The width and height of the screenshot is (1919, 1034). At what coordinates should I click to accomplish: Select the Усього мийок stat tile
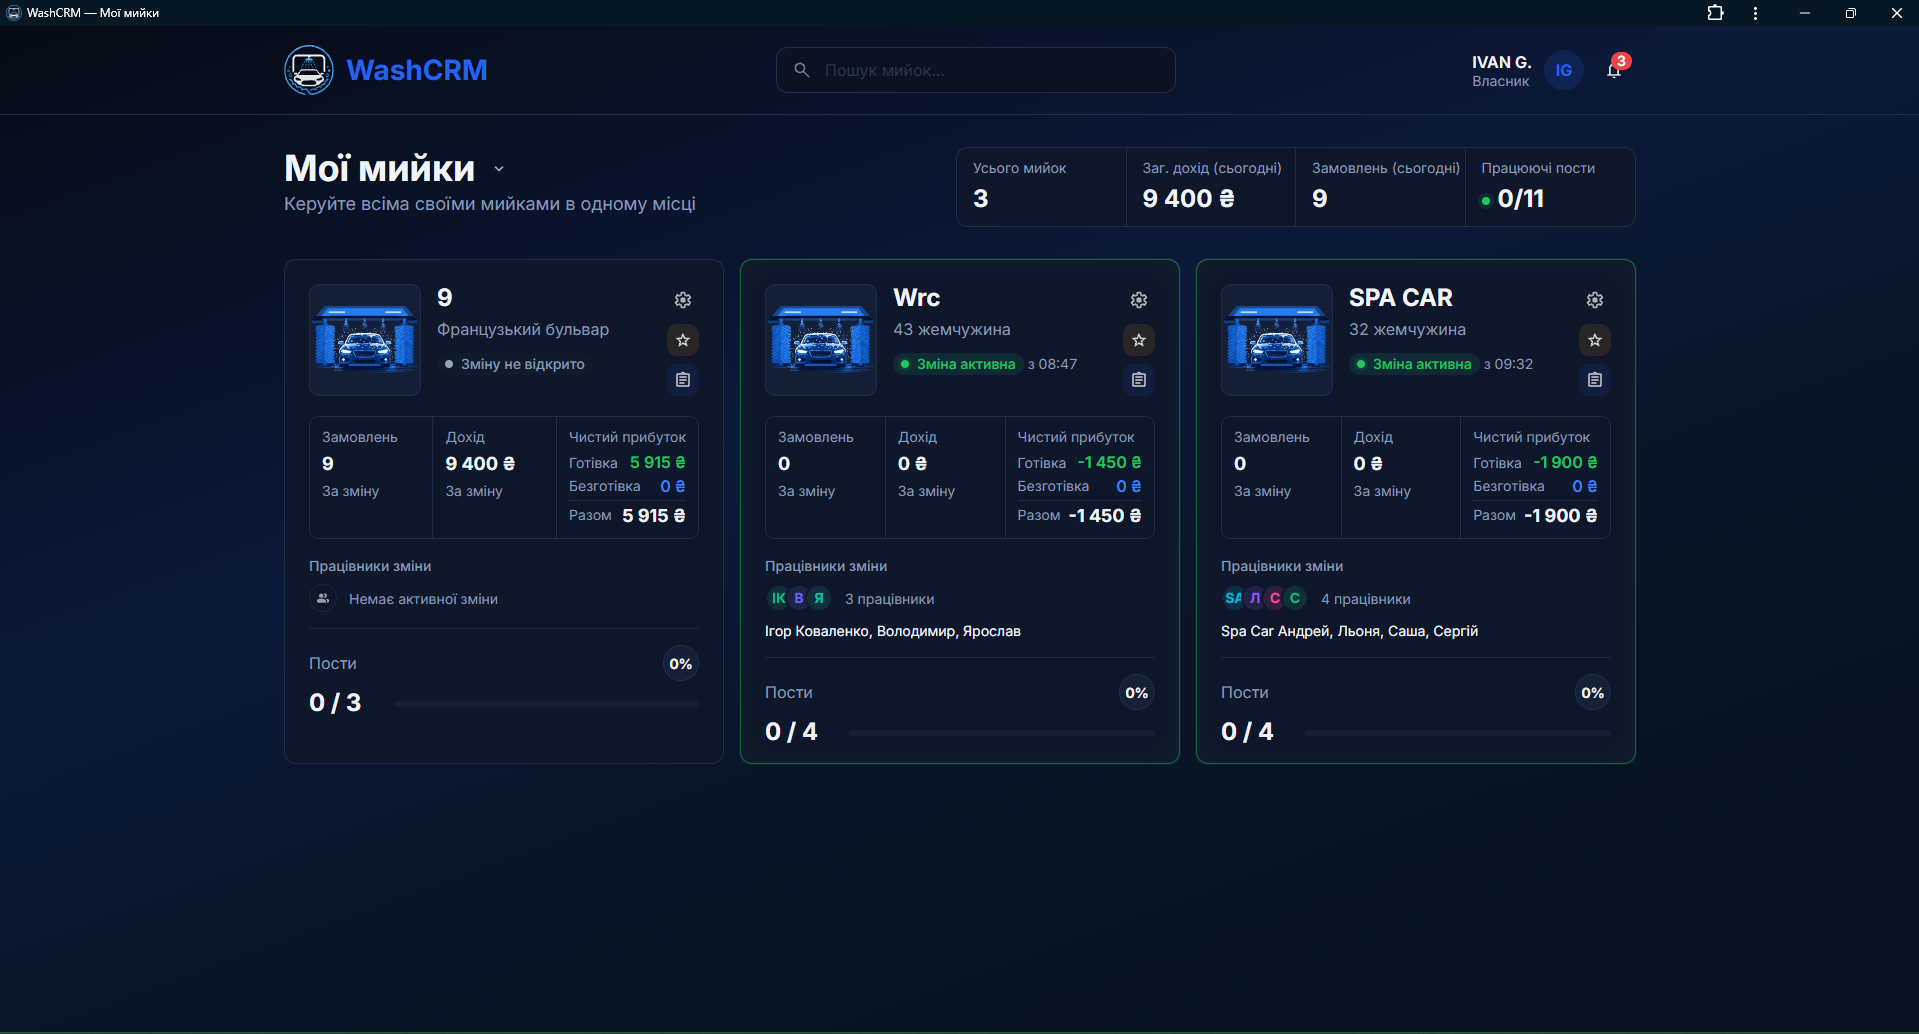1042,187
